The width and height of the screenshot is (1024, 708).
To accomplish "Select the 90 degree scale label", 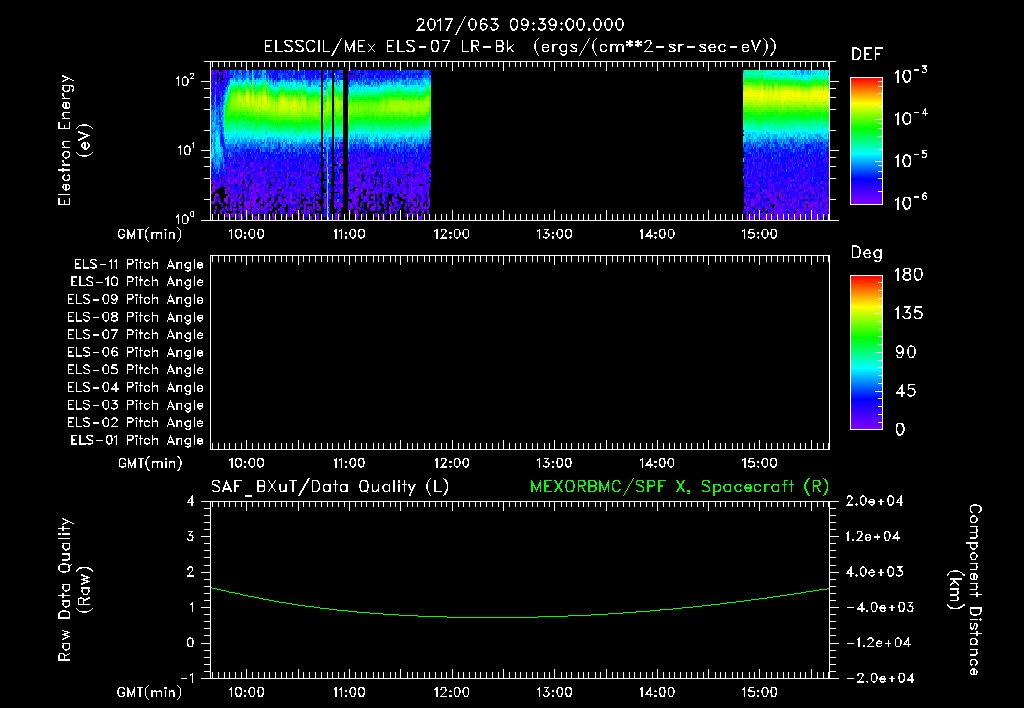I will tap(906, 353).
